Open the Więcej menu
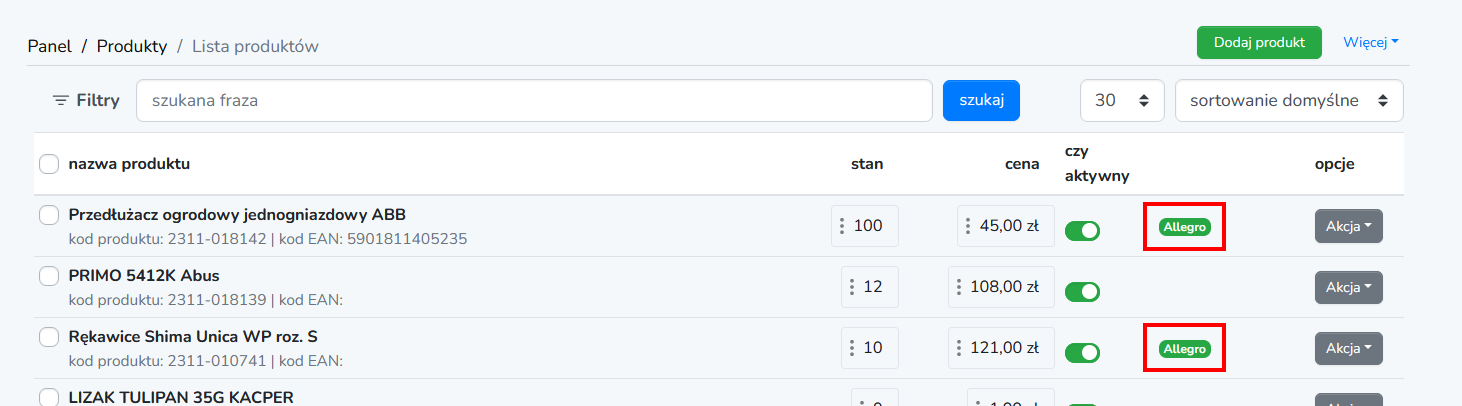 pyautogui.click(x=1371, y=42)
